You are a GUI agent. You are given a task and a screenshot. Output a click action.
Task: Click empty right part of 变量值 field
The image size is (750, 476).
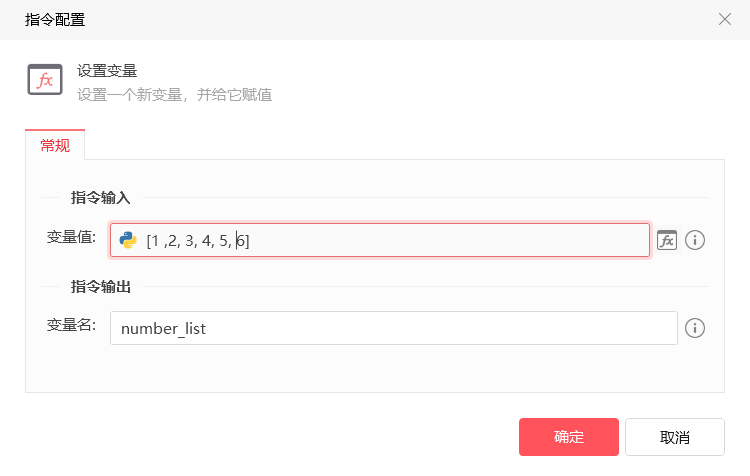point(450,240)
